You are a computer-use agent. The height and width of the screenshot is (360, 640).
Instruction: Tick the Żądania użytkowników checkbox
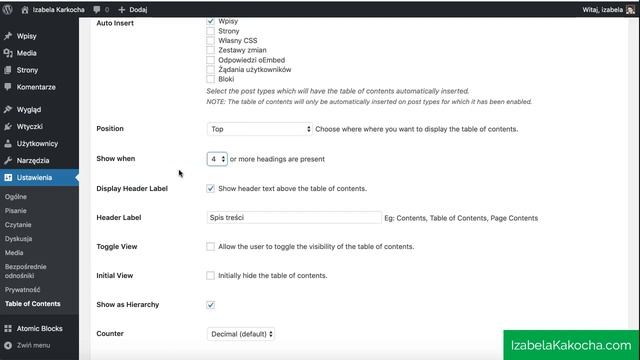[x=210, y=69]
